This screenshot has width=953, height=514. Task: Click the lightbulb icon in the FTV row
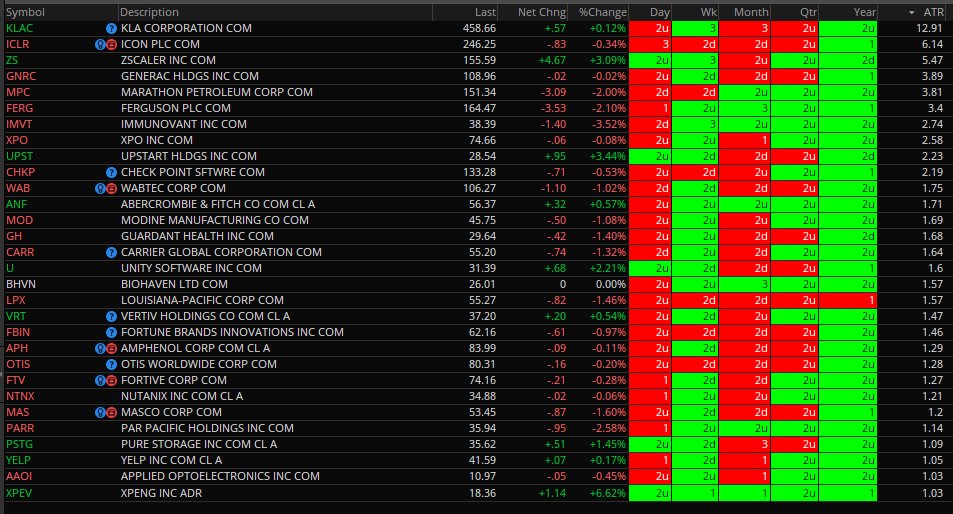pos(100,380)
